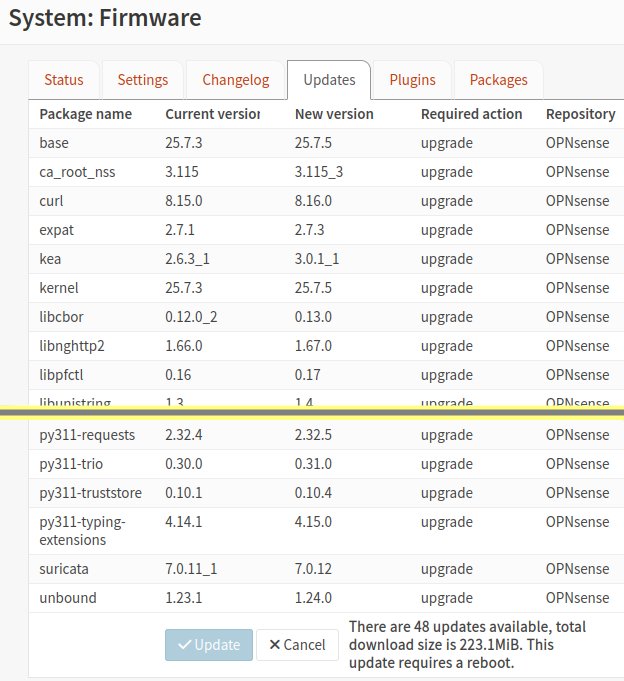Viewport: 624px width, 681px height.
Task: Click the kea package entry
Action: pos(49,259)
